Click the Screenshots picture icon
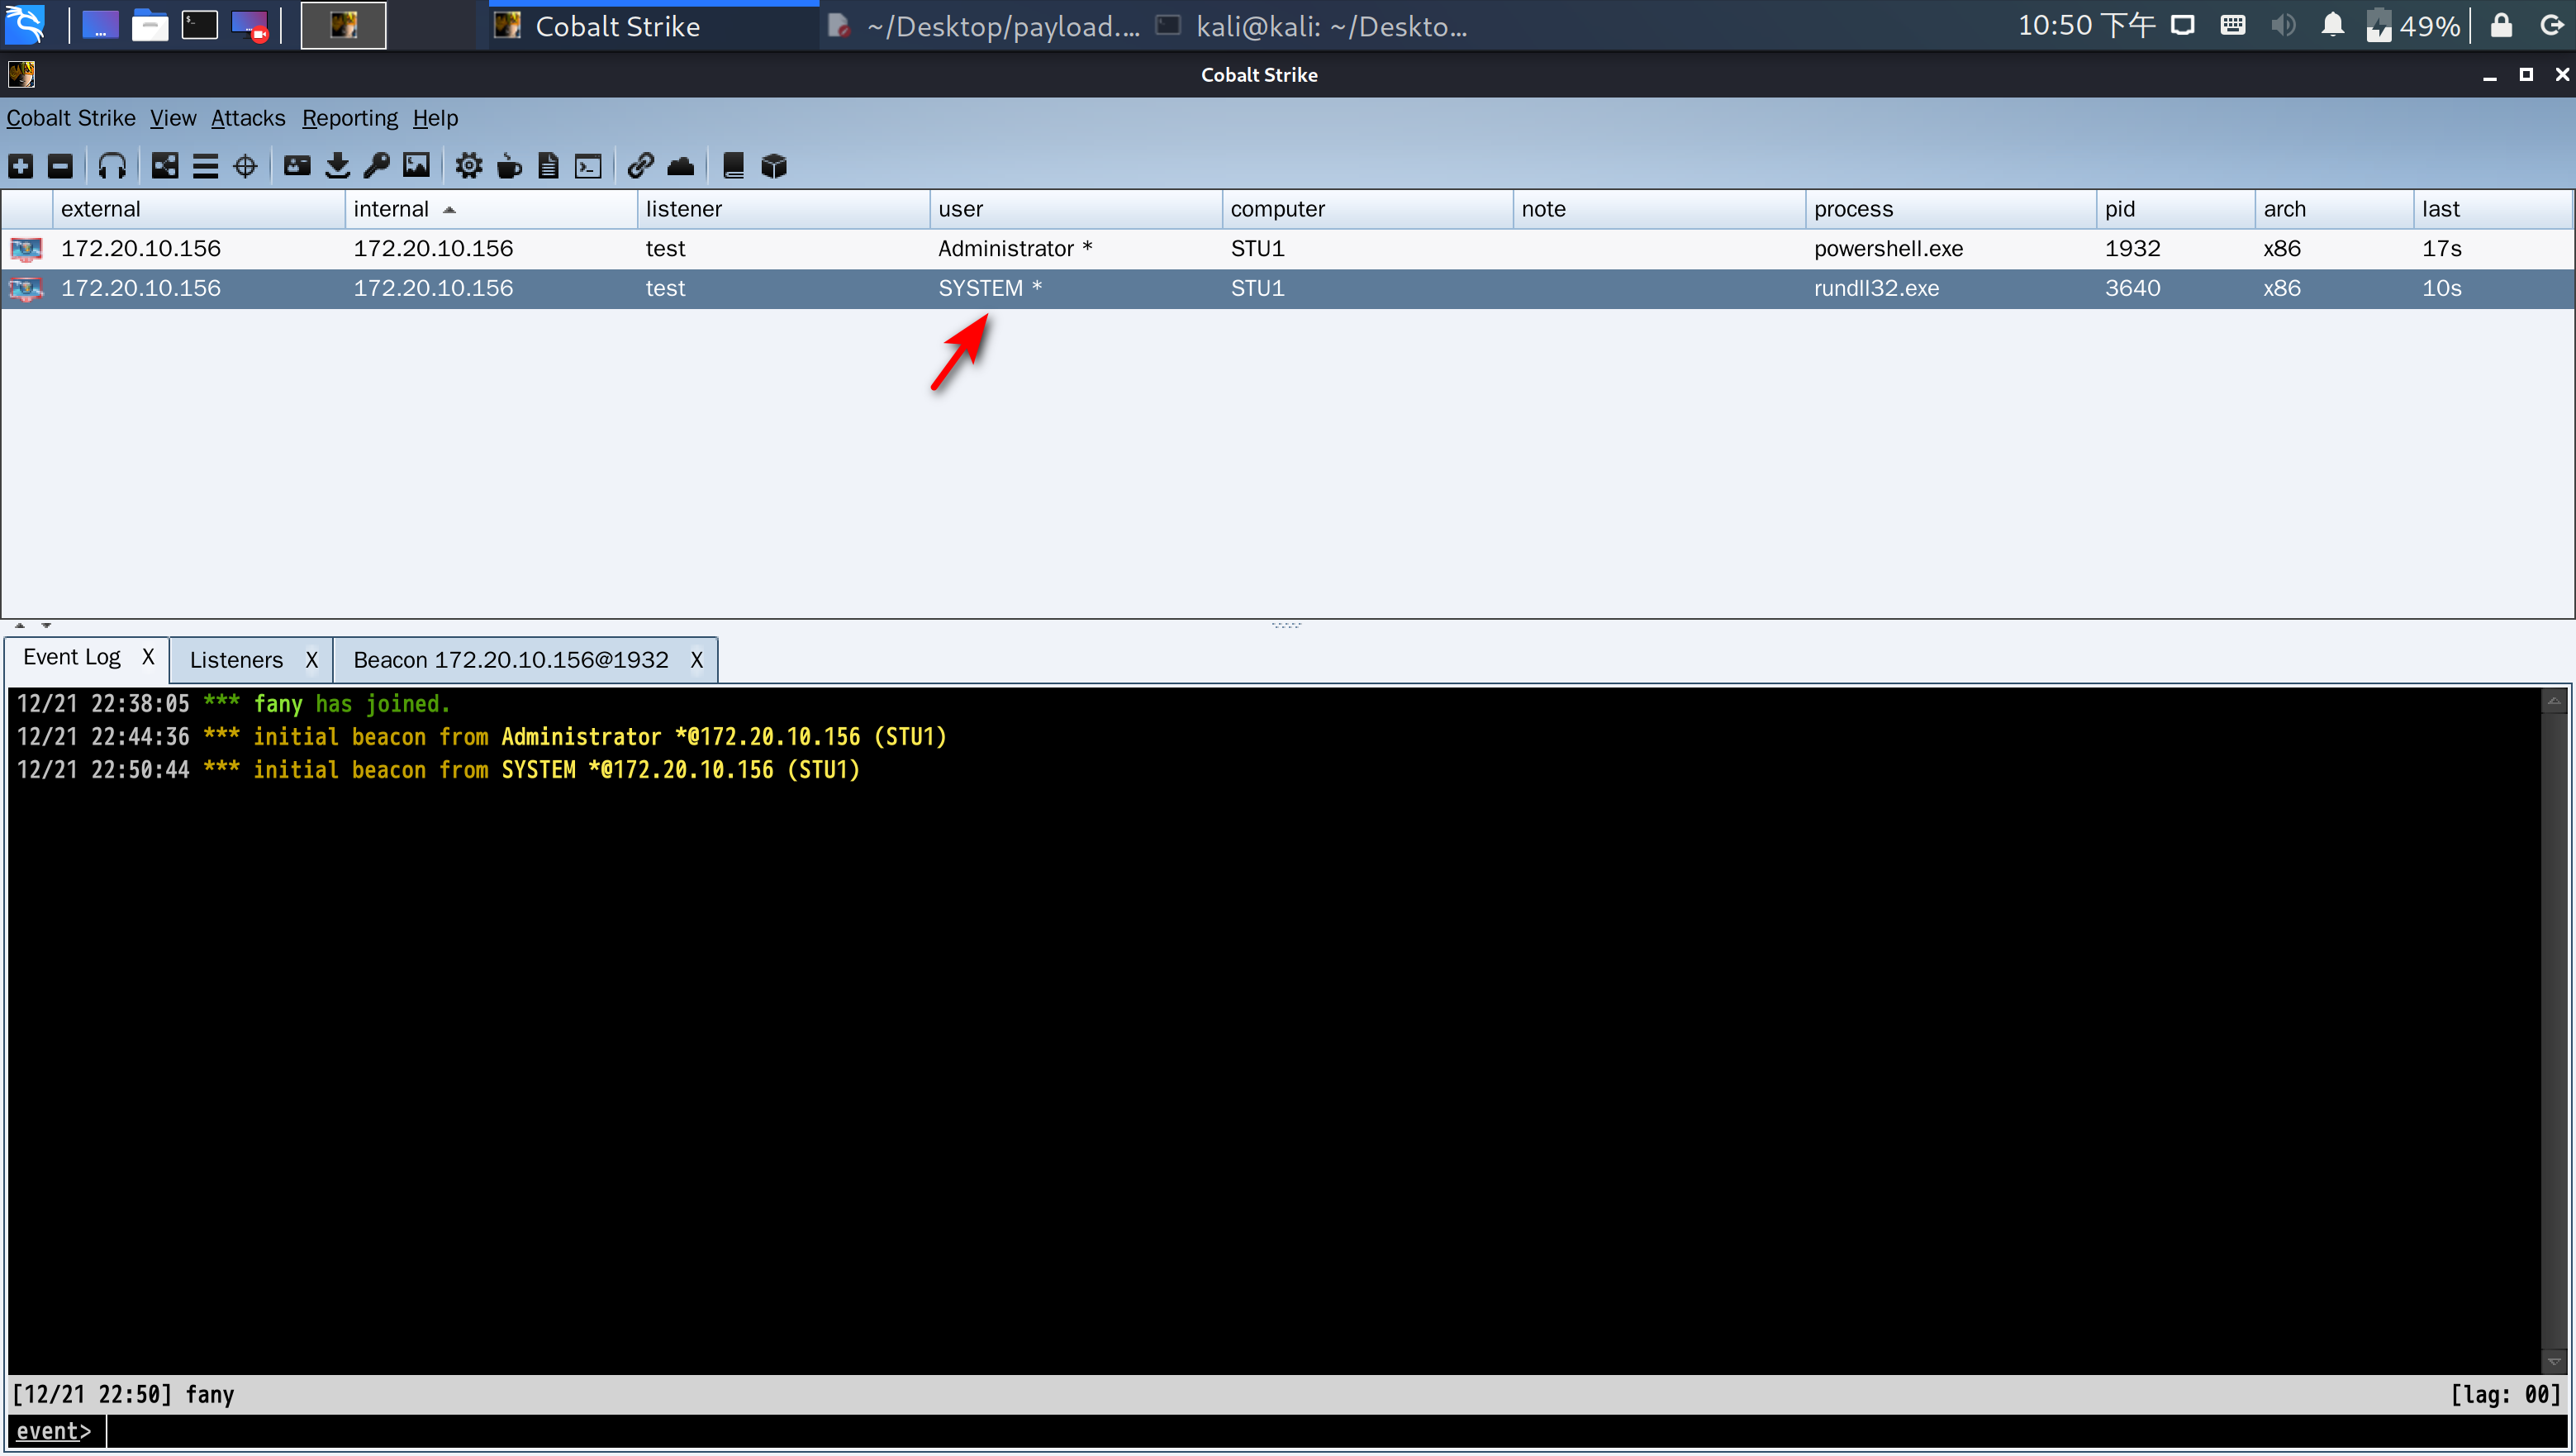Screen dimensions: 2576x1456 pyautogui.click(x=416, y=166)
